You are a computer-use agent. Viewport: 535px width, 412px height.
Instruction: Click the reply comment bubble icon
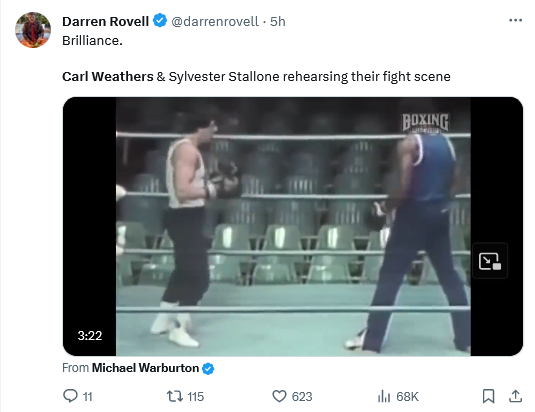pos(70,396)
